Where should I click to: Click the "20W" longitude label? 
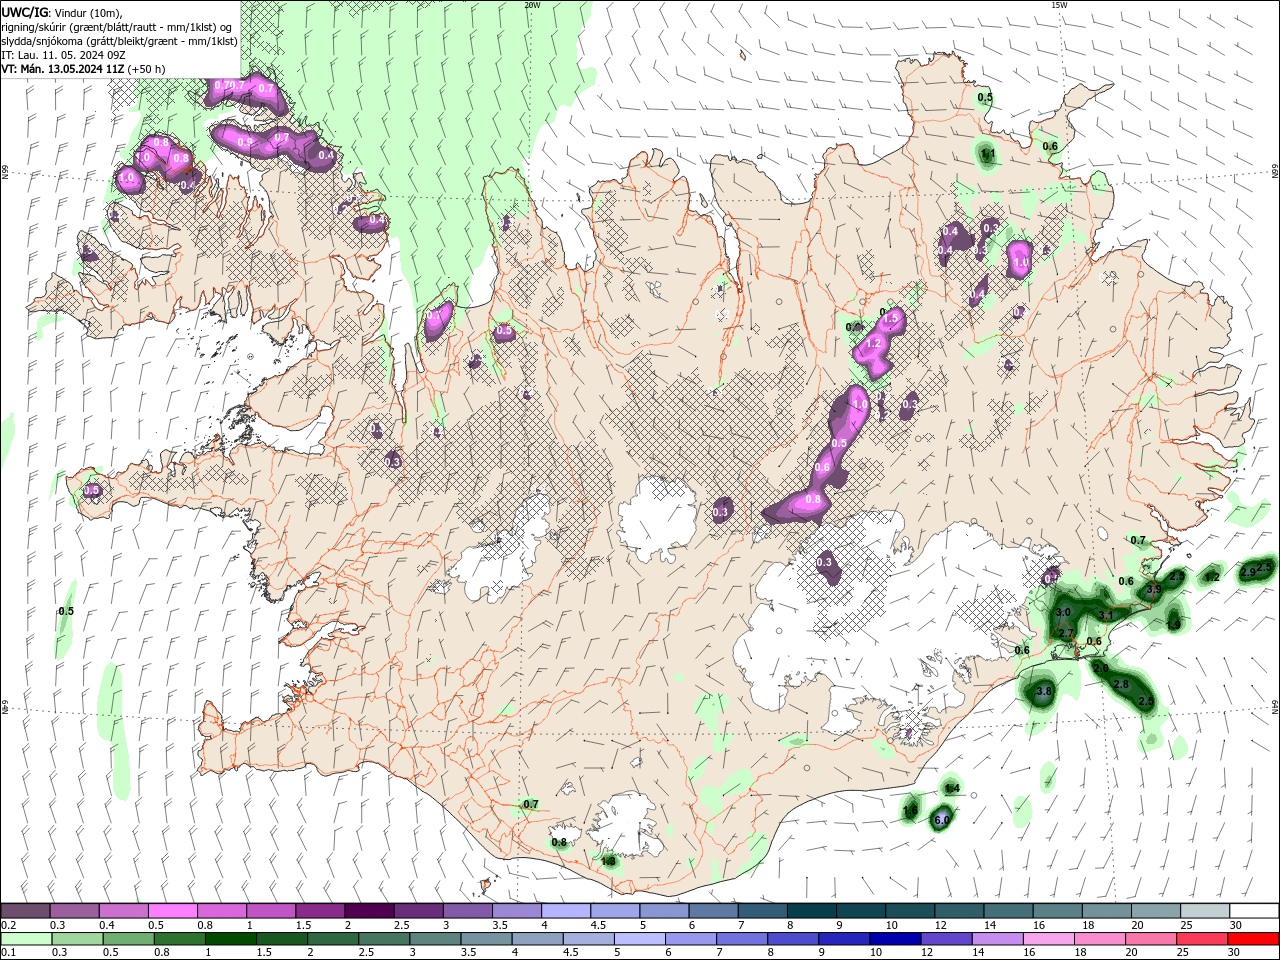coord(532,5)
